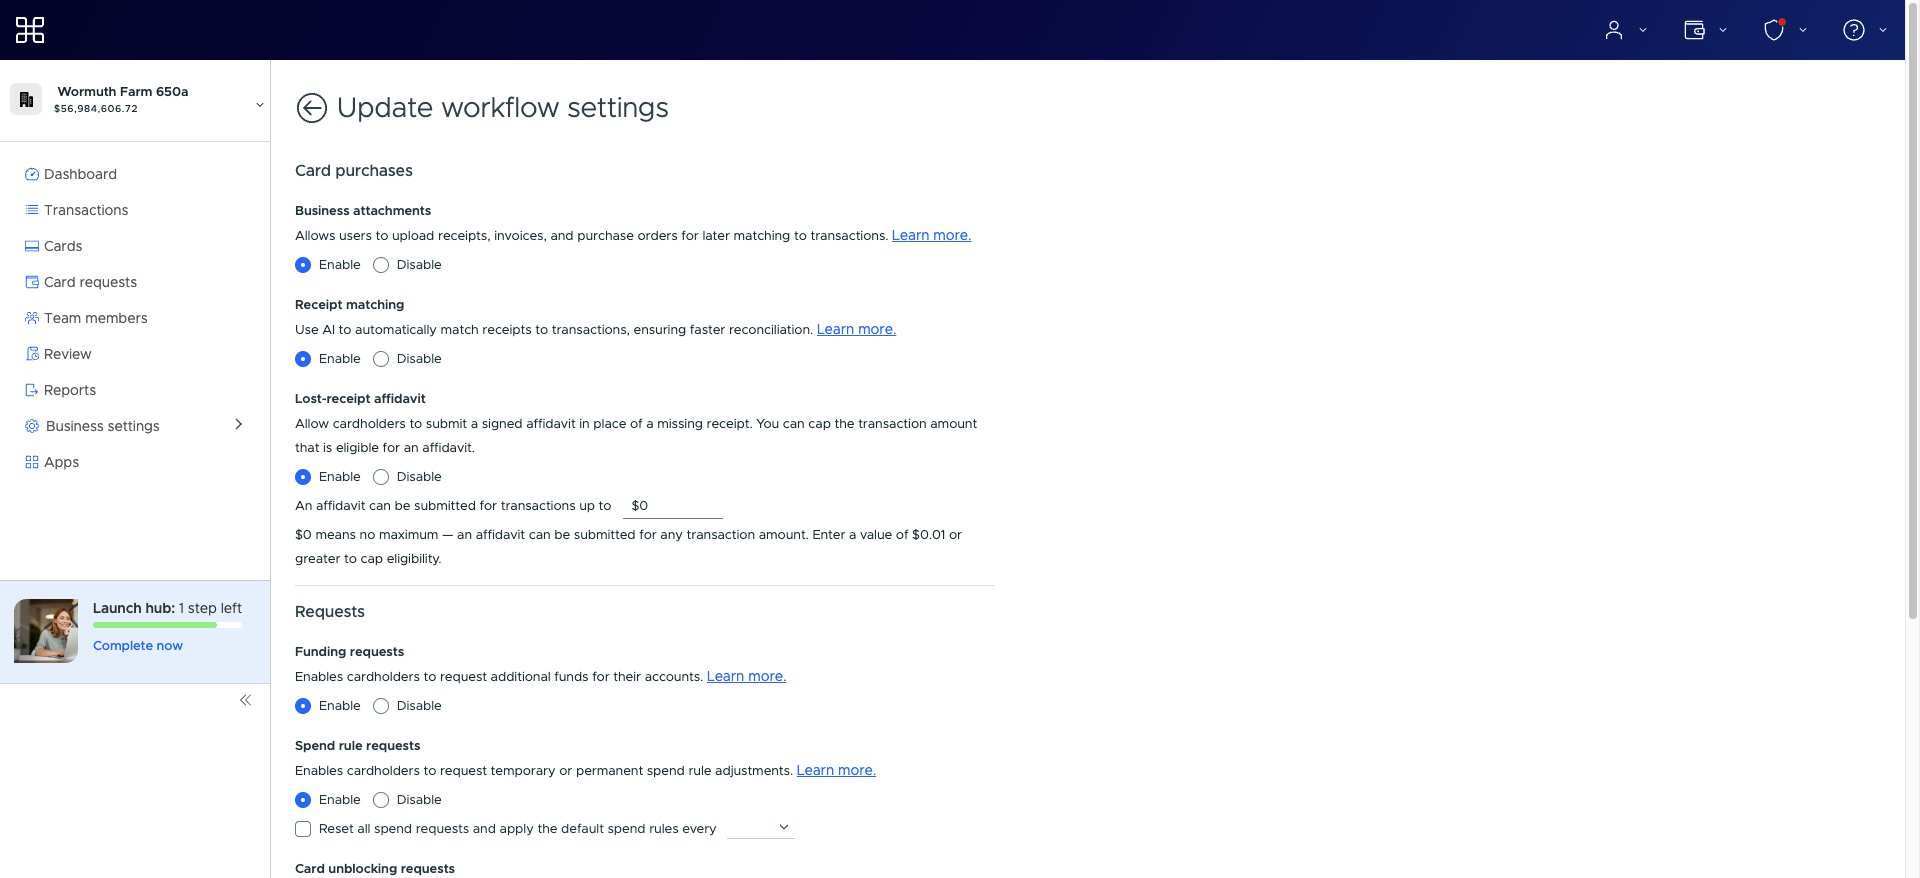Image resolution: width=1920 pixels, height=878 pixels.
Task: Click the Launch hub woman photo thumbnail
Action: click(x=46, y=631)
